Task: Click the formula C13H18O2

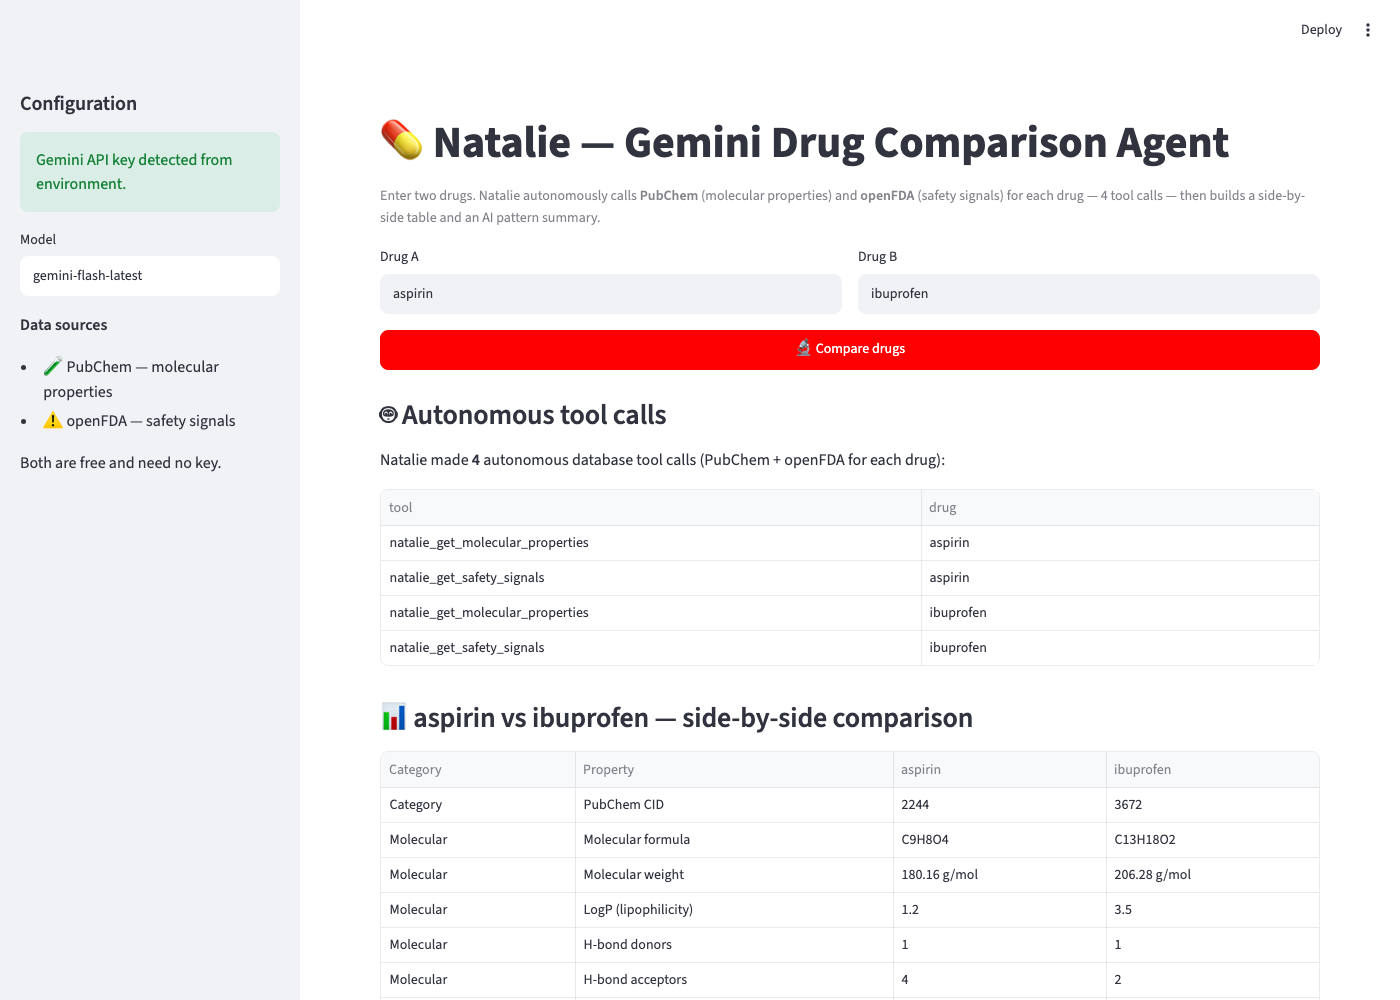Action: pyautogui.click(x=1212, y=840)
